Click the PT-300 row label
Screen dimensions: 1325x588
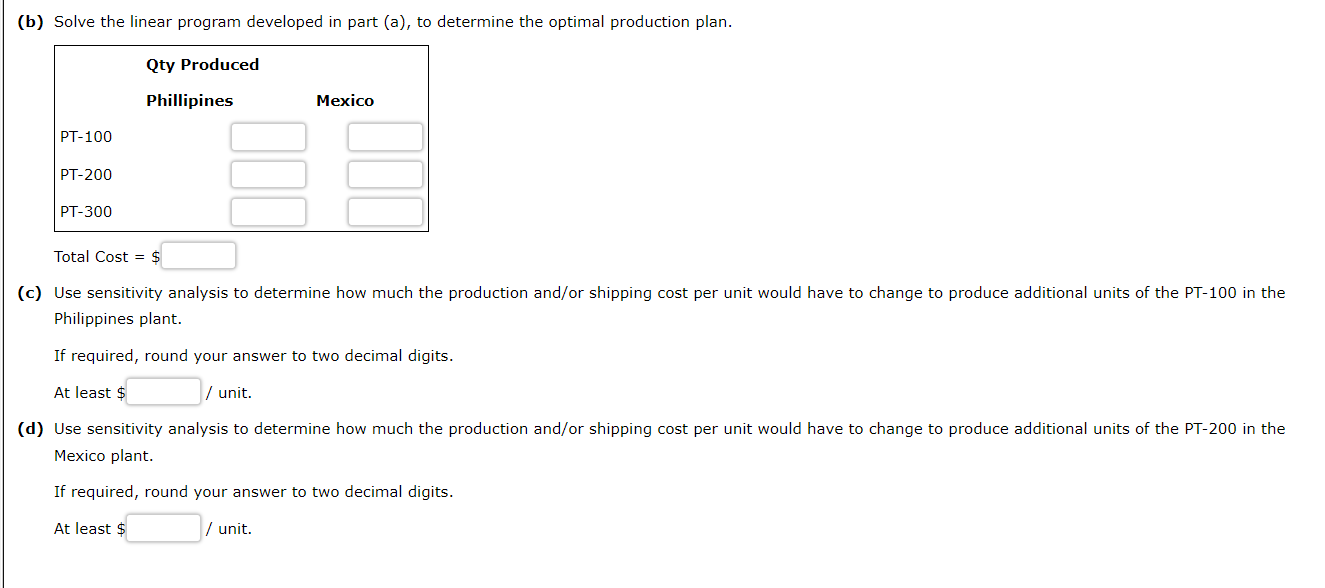click(86, 211)
